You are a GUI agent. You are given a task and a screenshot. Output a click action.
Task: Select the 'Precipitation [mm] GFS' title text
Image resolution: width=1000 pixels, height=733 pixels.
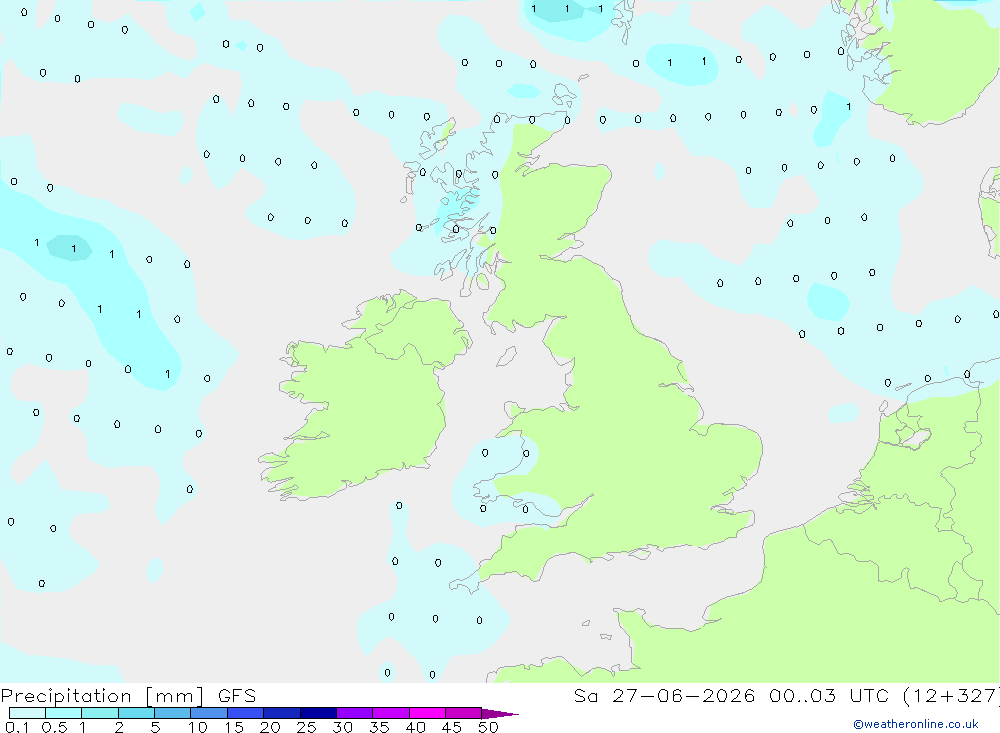(x=128, y=696)
